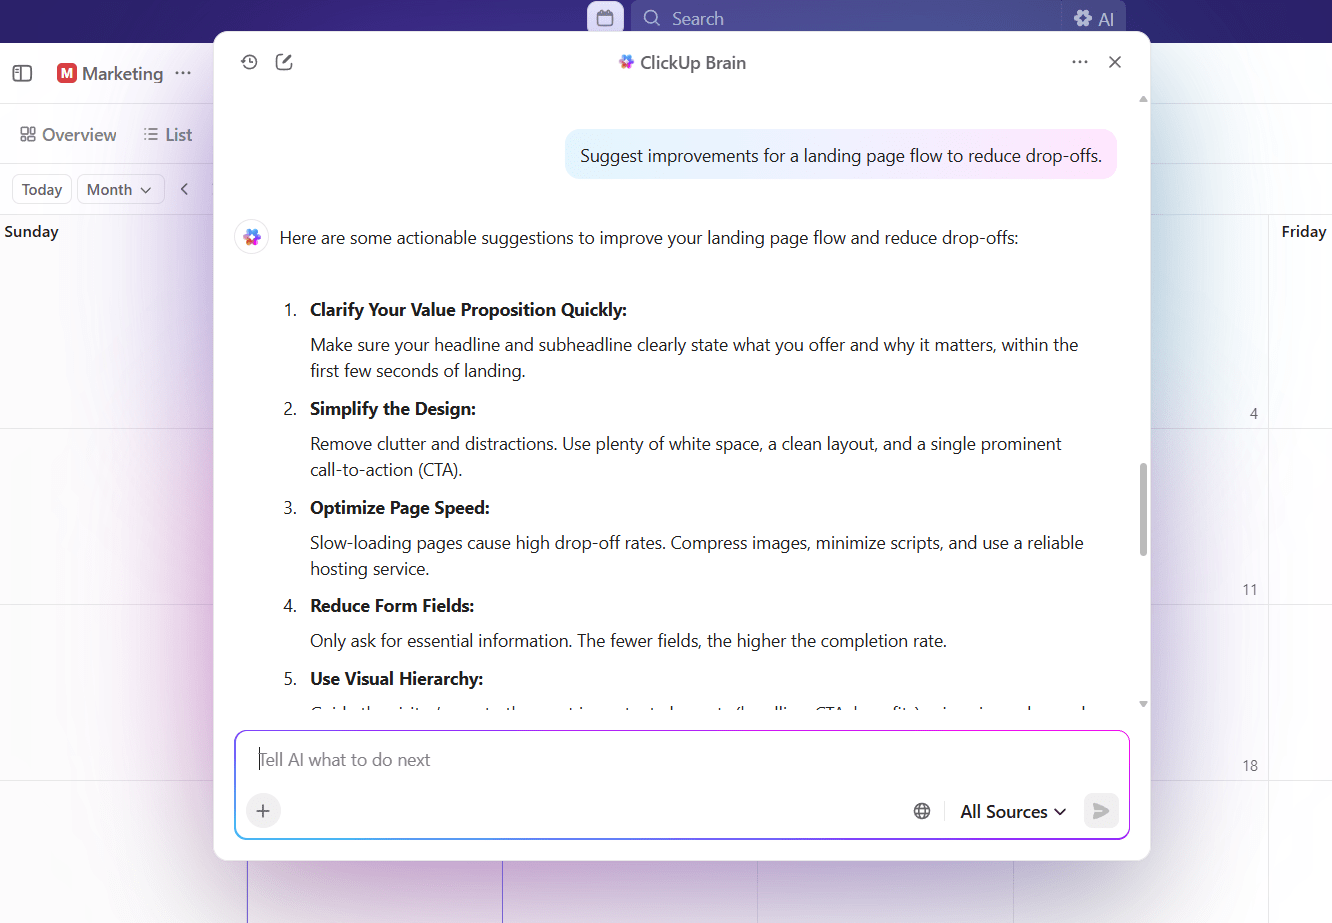This screenshot has height=923, width=1332.
Task: Click the 'Reduce Form Fields:' heading
Action: tap(392, 606)
